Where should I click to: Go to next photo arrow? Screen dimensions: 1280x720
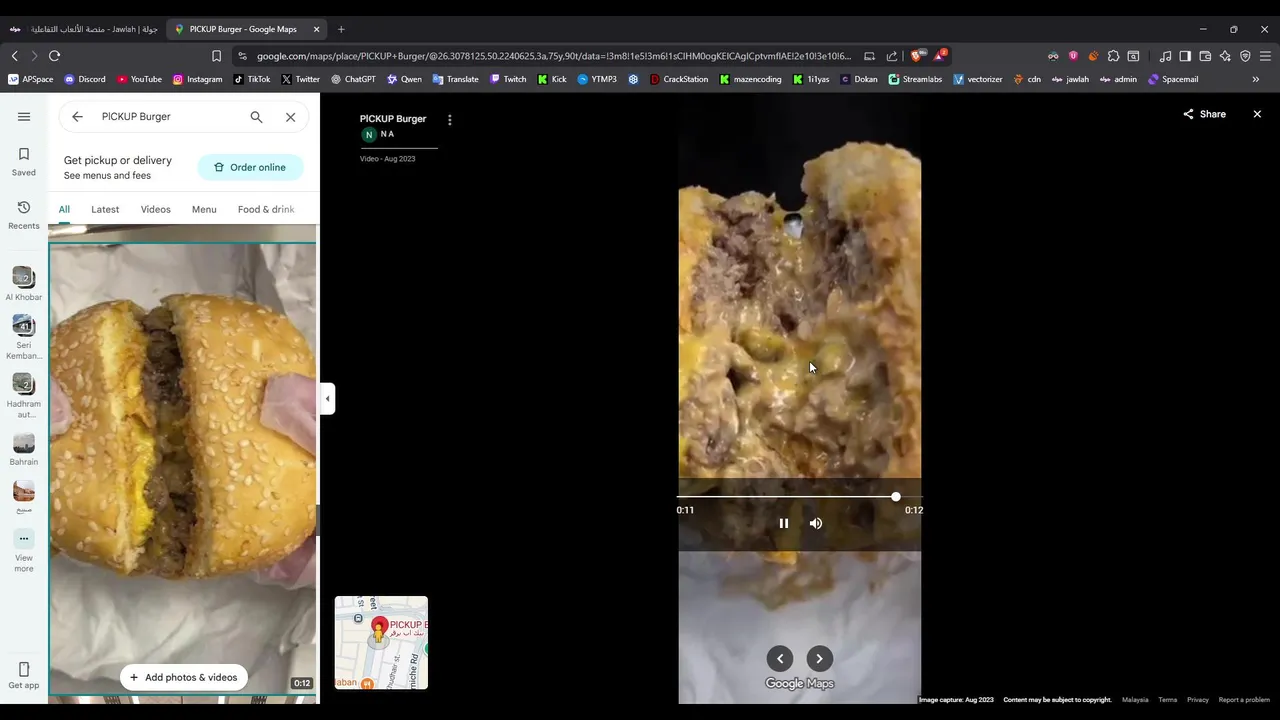coord(819,658)
